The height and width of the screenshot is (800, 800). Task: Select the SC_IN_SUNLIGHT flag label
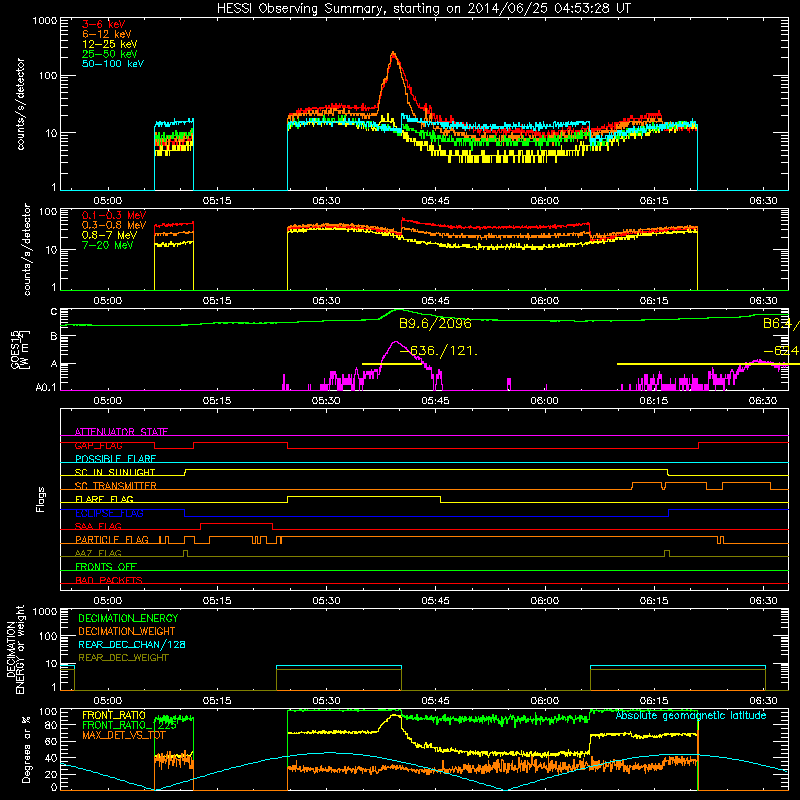point(115,472)
